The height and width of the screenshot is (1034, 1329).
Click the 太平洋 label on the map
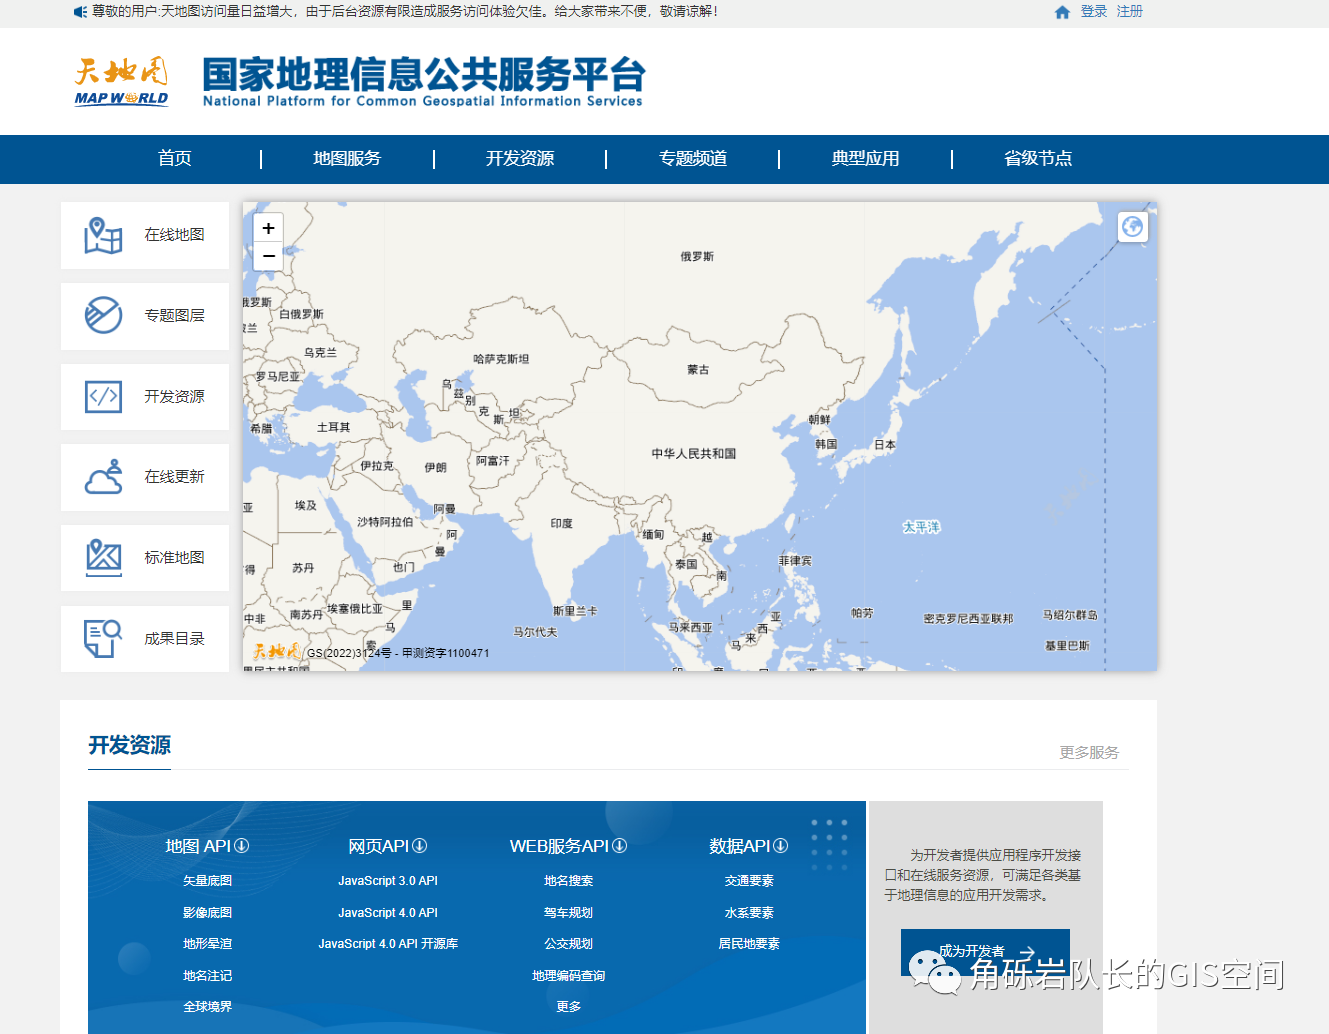pos(921,527)
